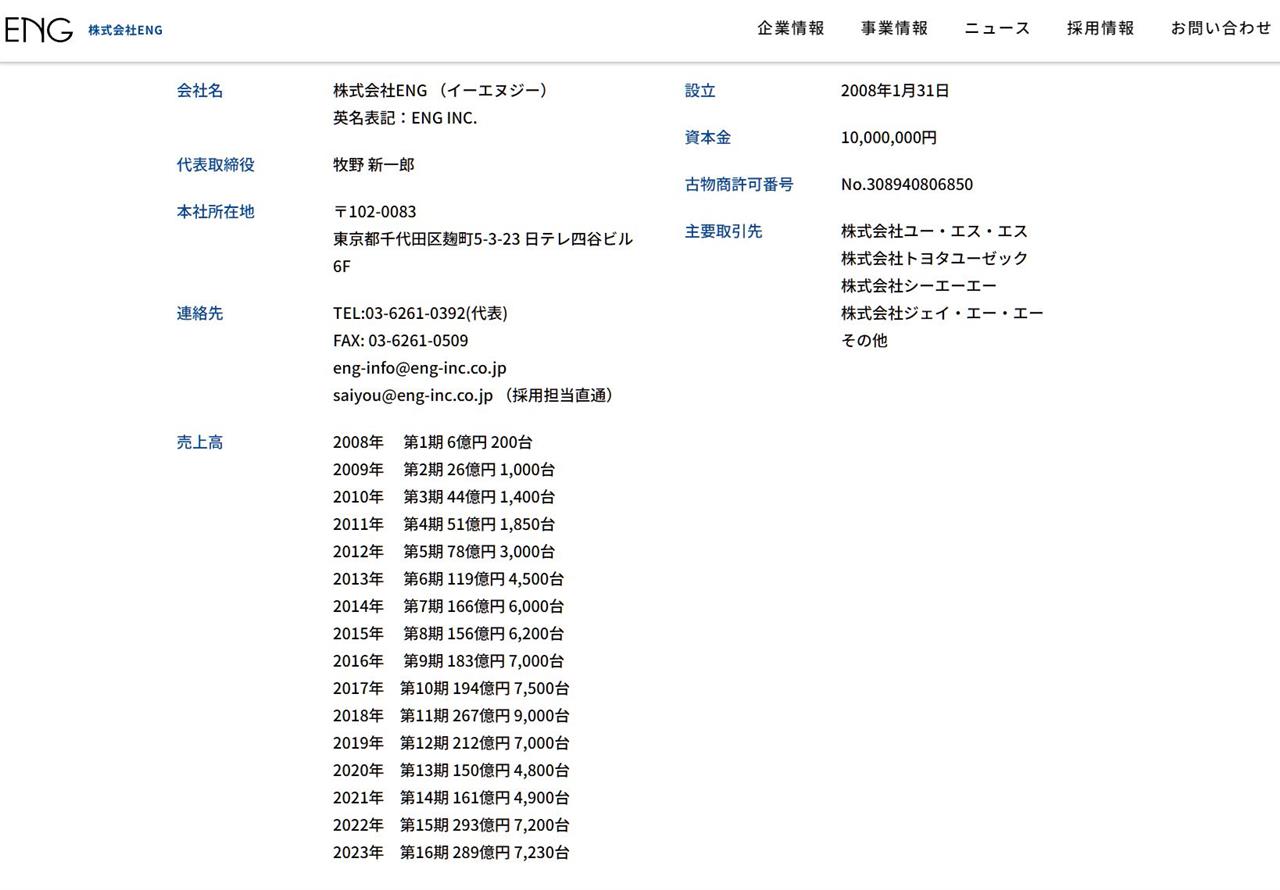Click the 2020年 第13期 sales row
Viewport: 1280px width, 890px height.
coord(451,770)
